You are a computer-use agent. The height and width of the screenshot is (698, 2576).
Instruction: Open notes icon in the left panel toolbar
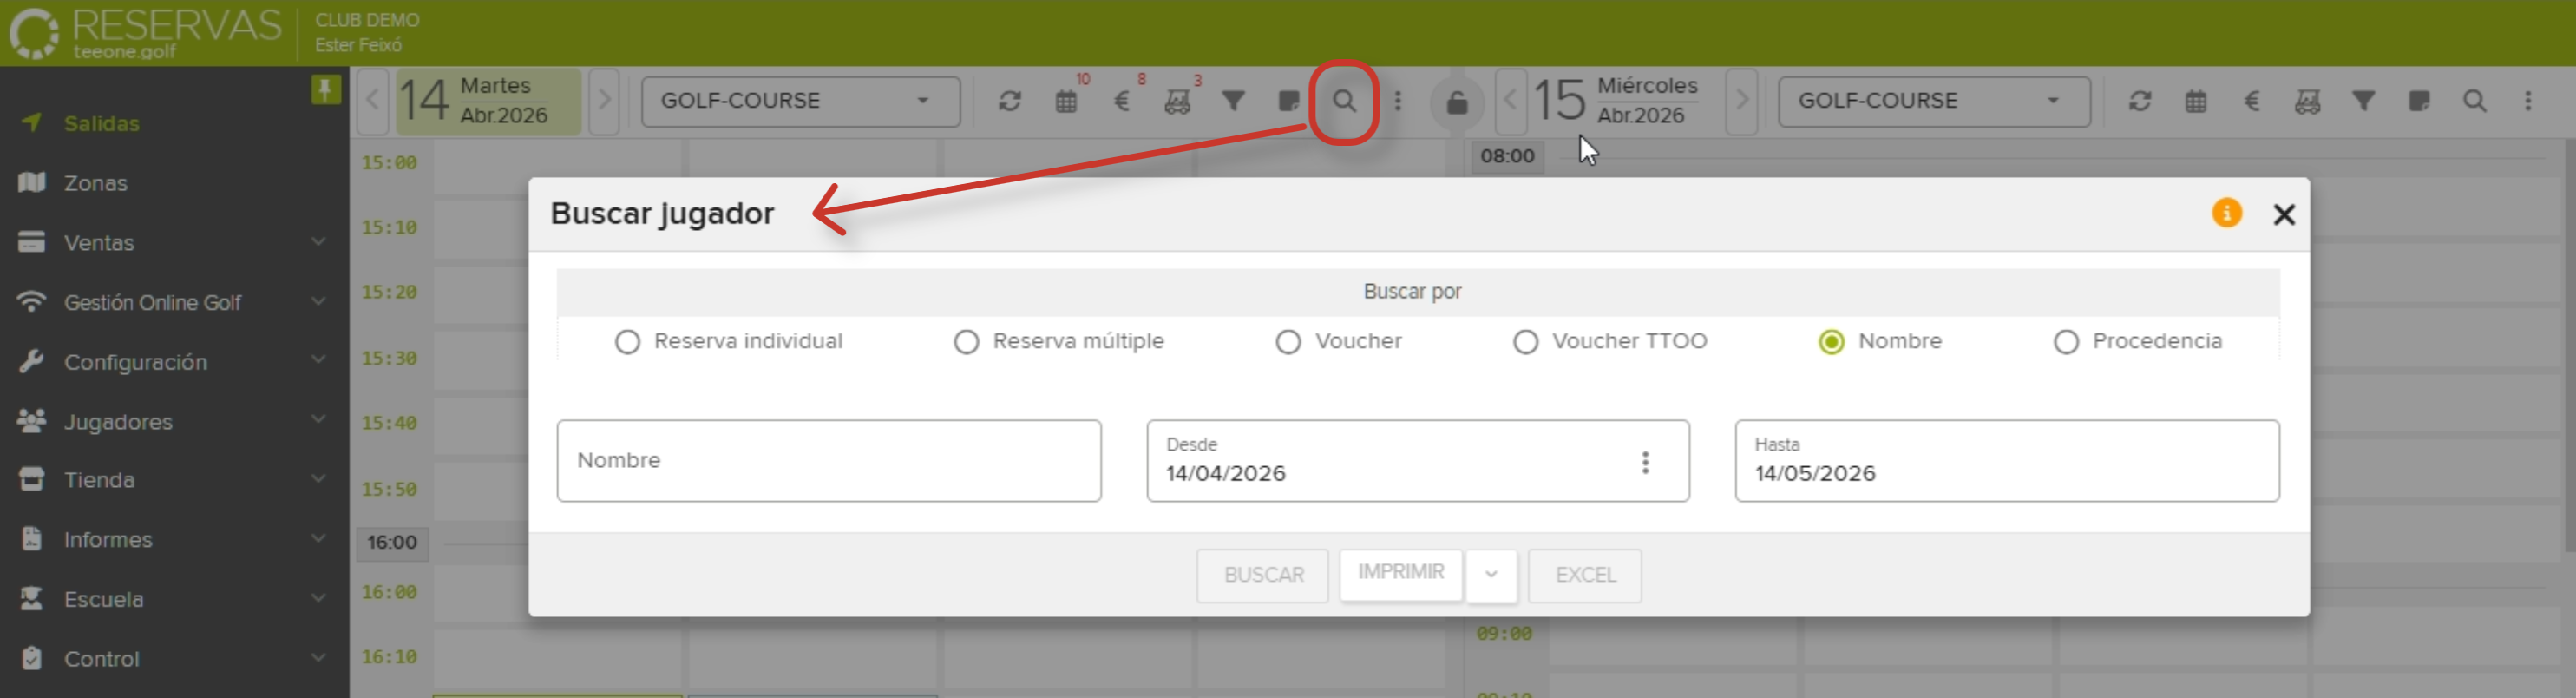pyautogui.click(x=1289, y=101)
